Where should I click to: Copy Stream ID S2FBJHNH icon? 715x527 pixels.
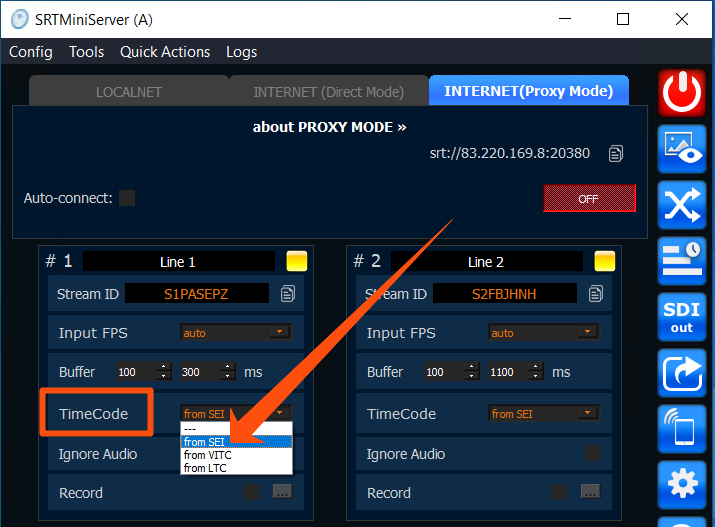click(x=596, y=294)
